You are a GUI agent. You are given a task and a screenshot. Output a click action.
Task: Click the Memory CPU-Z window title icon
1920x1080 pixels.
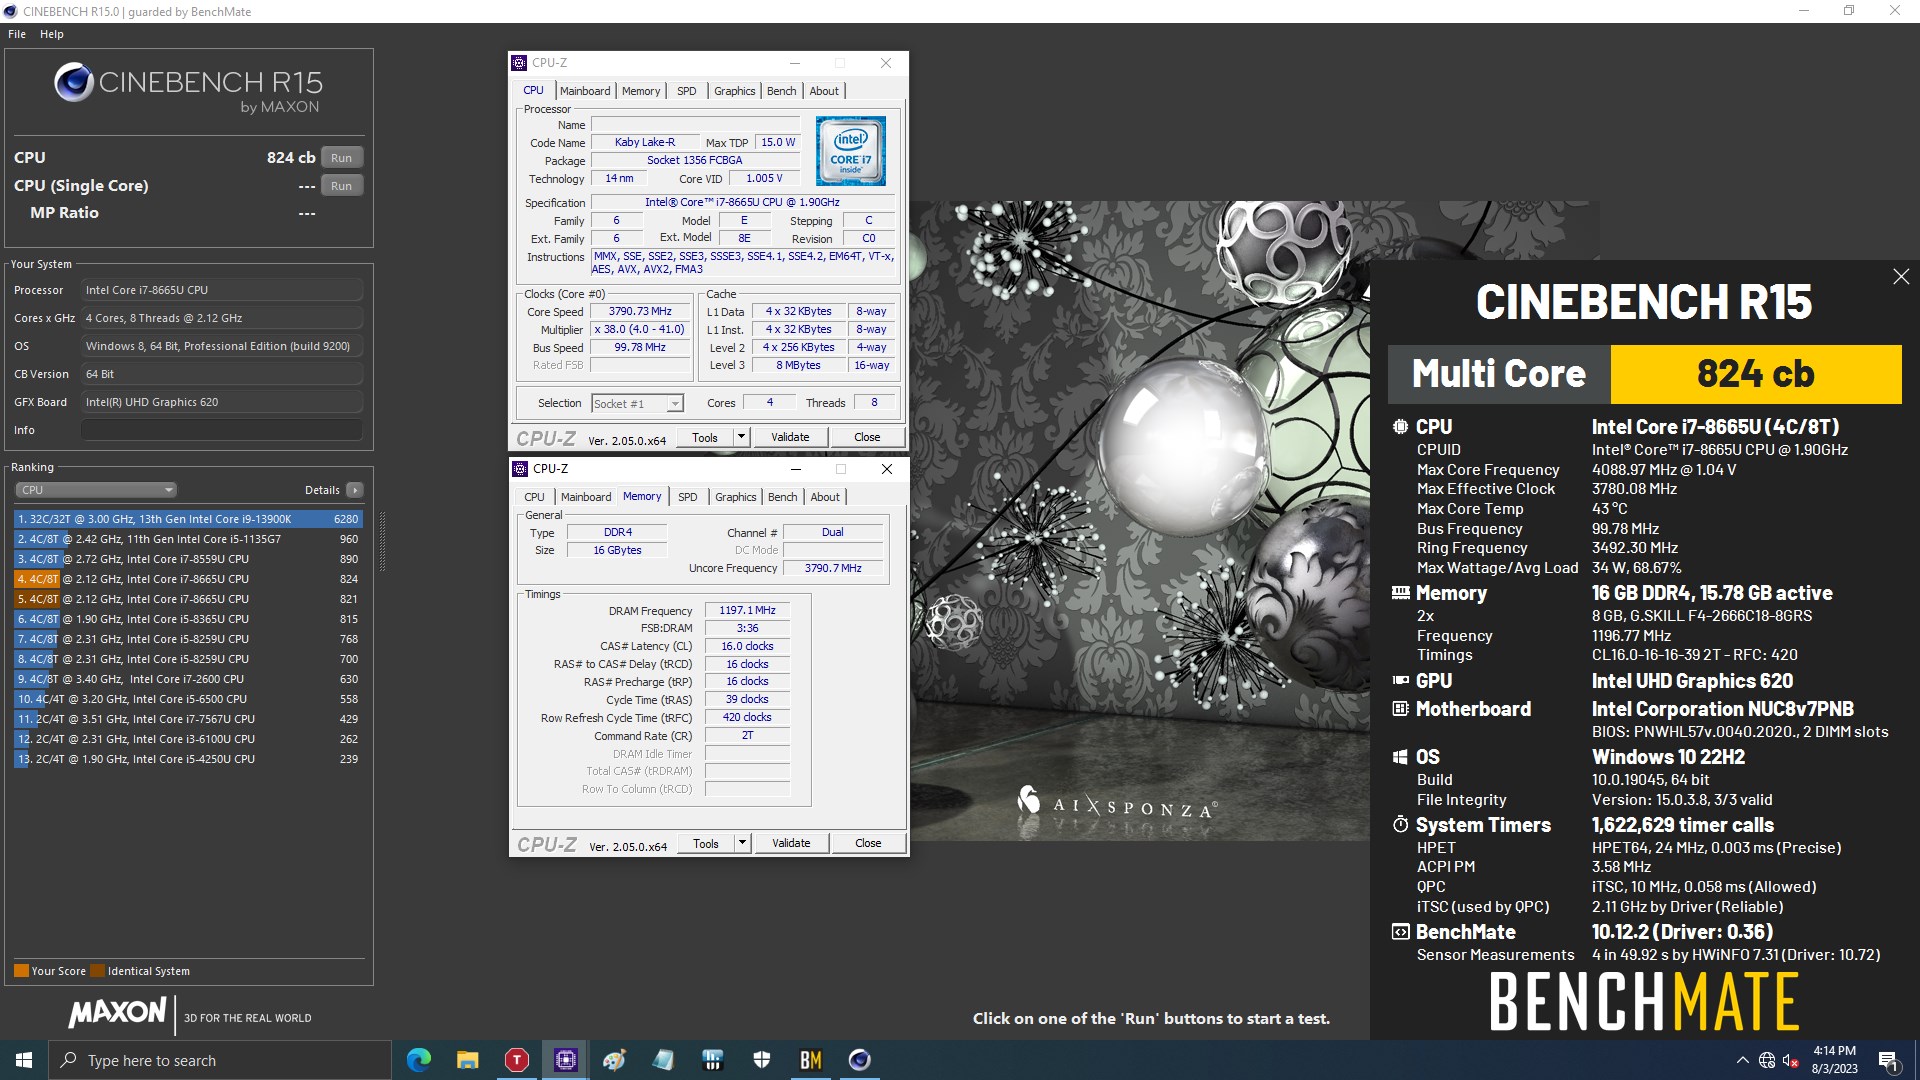point(520,469)
